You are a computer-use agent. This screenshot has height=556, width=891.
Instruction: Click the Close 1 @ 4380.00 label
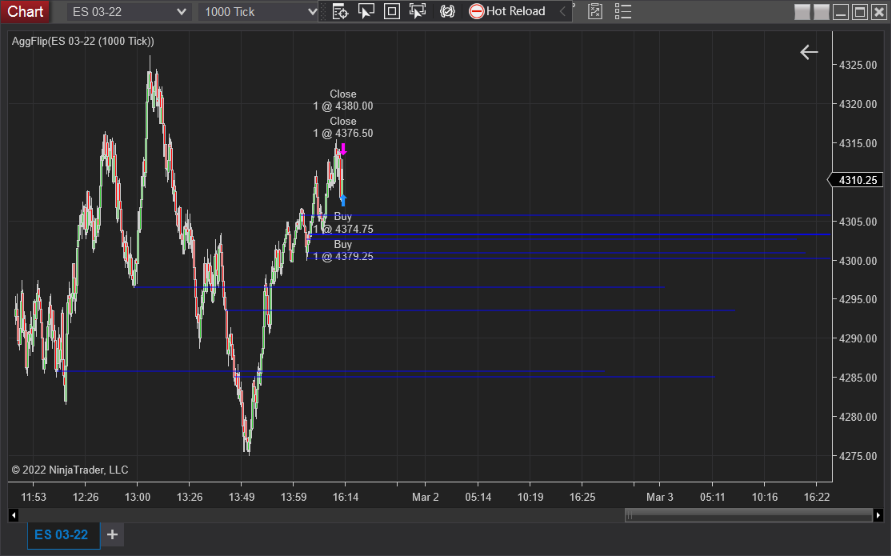pyautogui.click(x=343, y=100)
